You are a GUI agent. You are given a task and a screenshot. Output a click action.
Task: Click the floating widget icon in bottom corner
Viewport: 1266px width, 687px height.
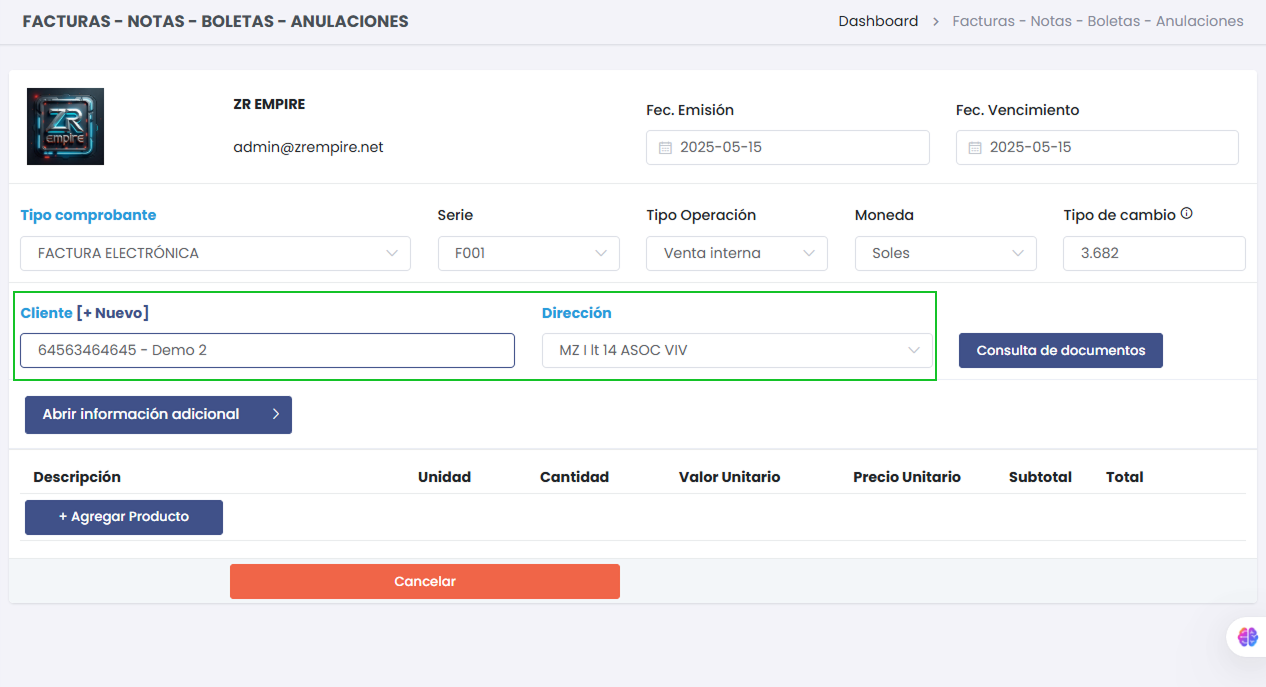(1246, 637)
